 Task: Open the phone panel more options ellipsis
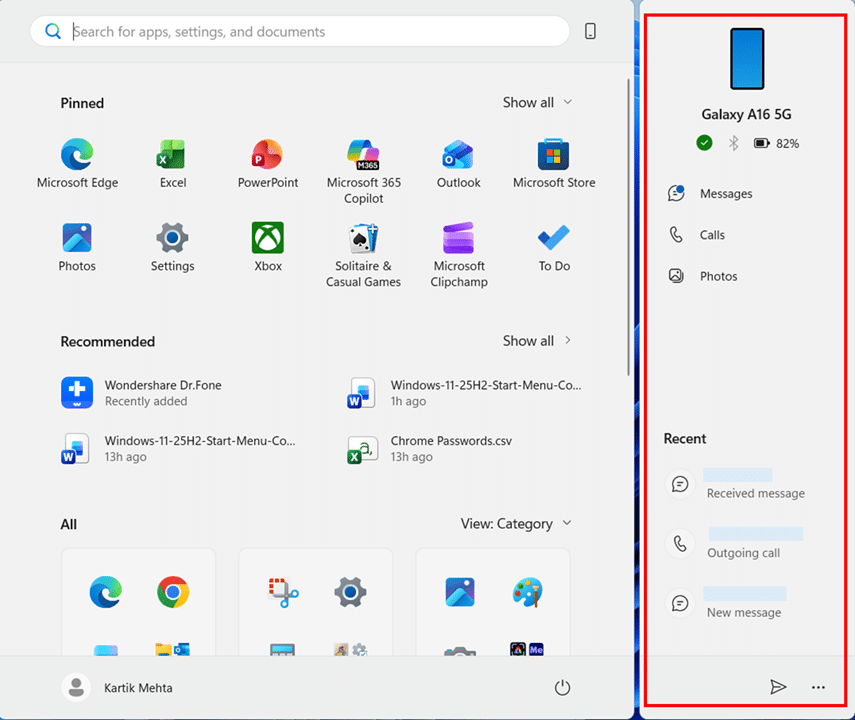point(819,687)
